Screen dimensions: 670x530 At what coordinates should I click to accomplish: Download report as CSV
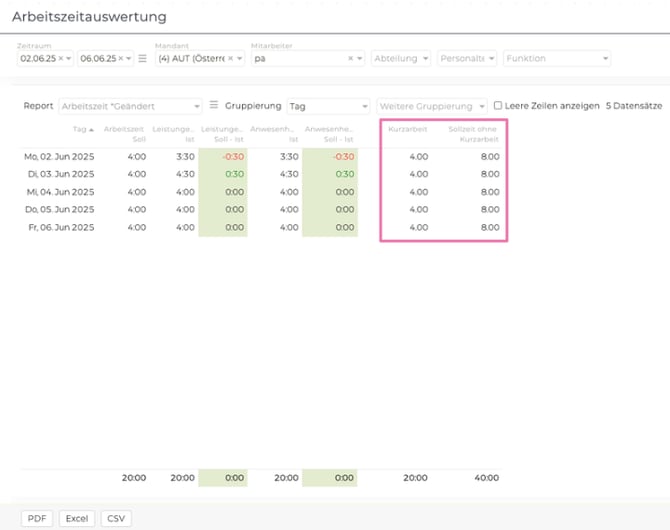(116, 518)
